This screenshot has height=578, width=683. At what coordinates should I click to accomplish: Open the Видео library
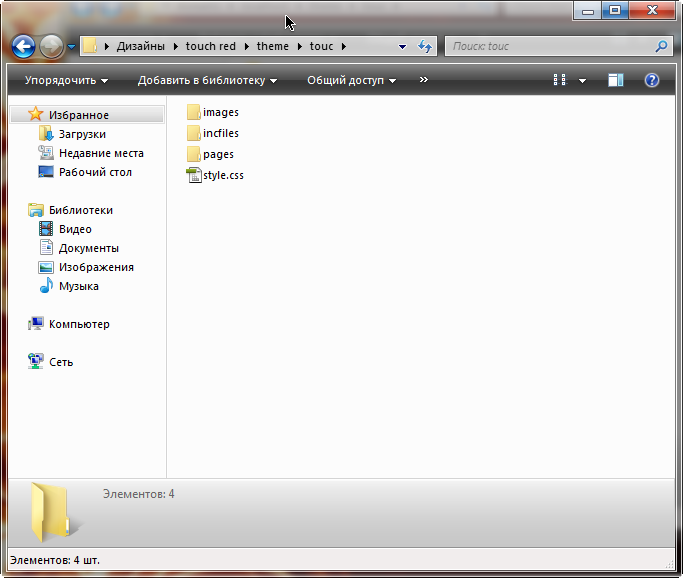pos(75,230)
